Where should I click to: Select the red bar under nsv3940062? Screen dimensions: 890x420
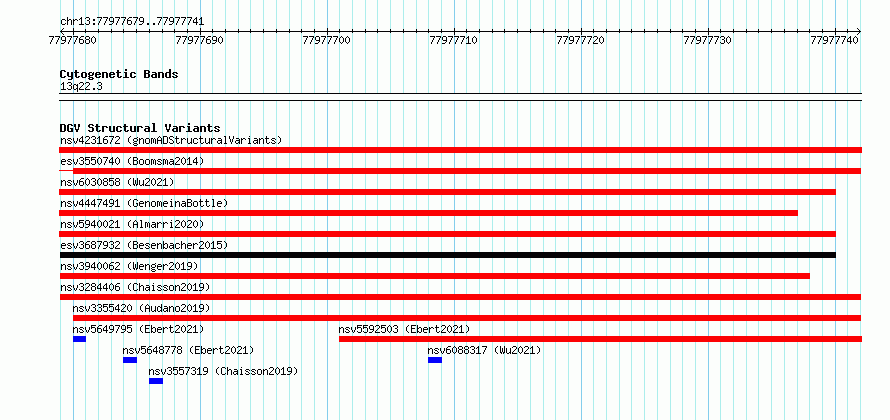coord(435,276)
